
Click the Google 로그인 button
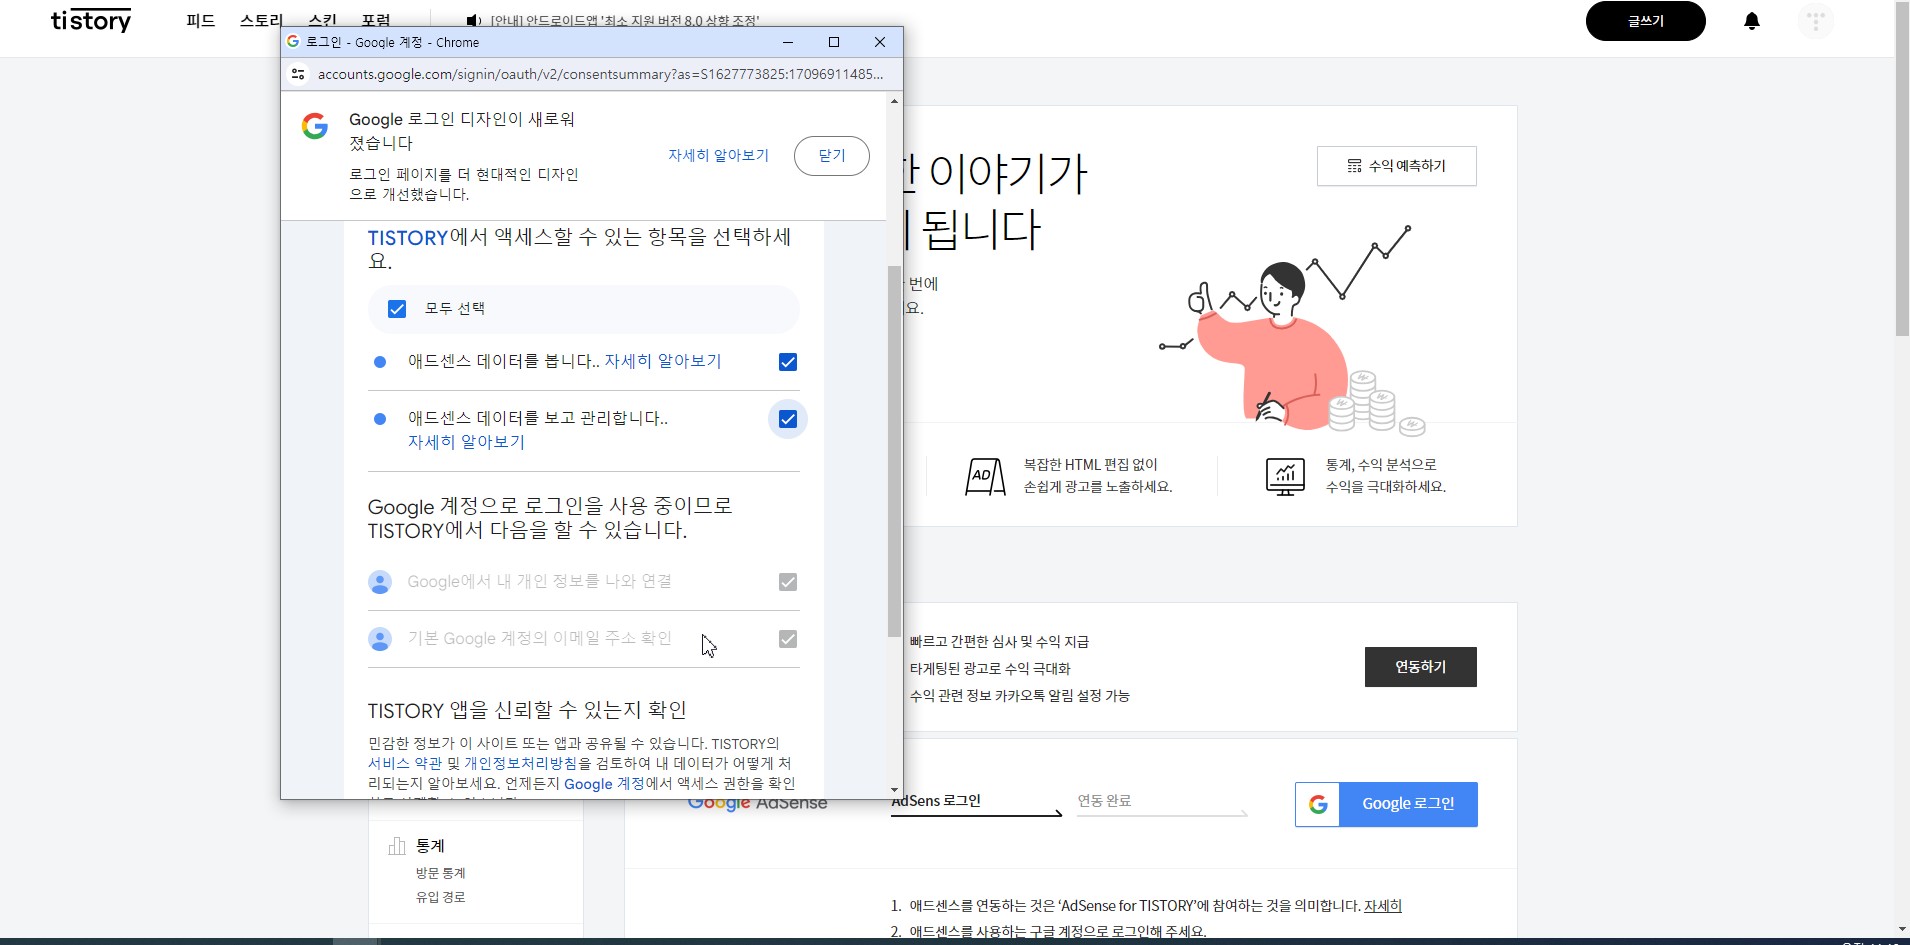pyautogui.click(x=1386, y=804)
